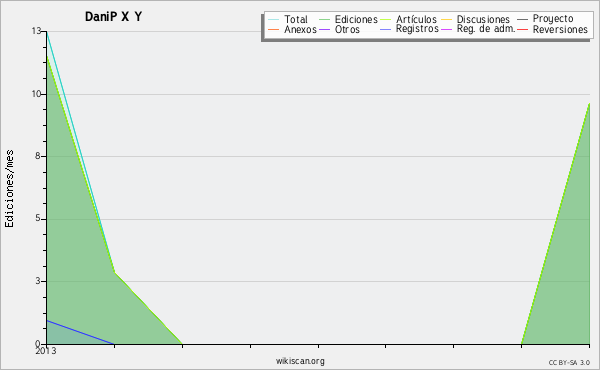Click the wikiscan.org label

(300, 360)
